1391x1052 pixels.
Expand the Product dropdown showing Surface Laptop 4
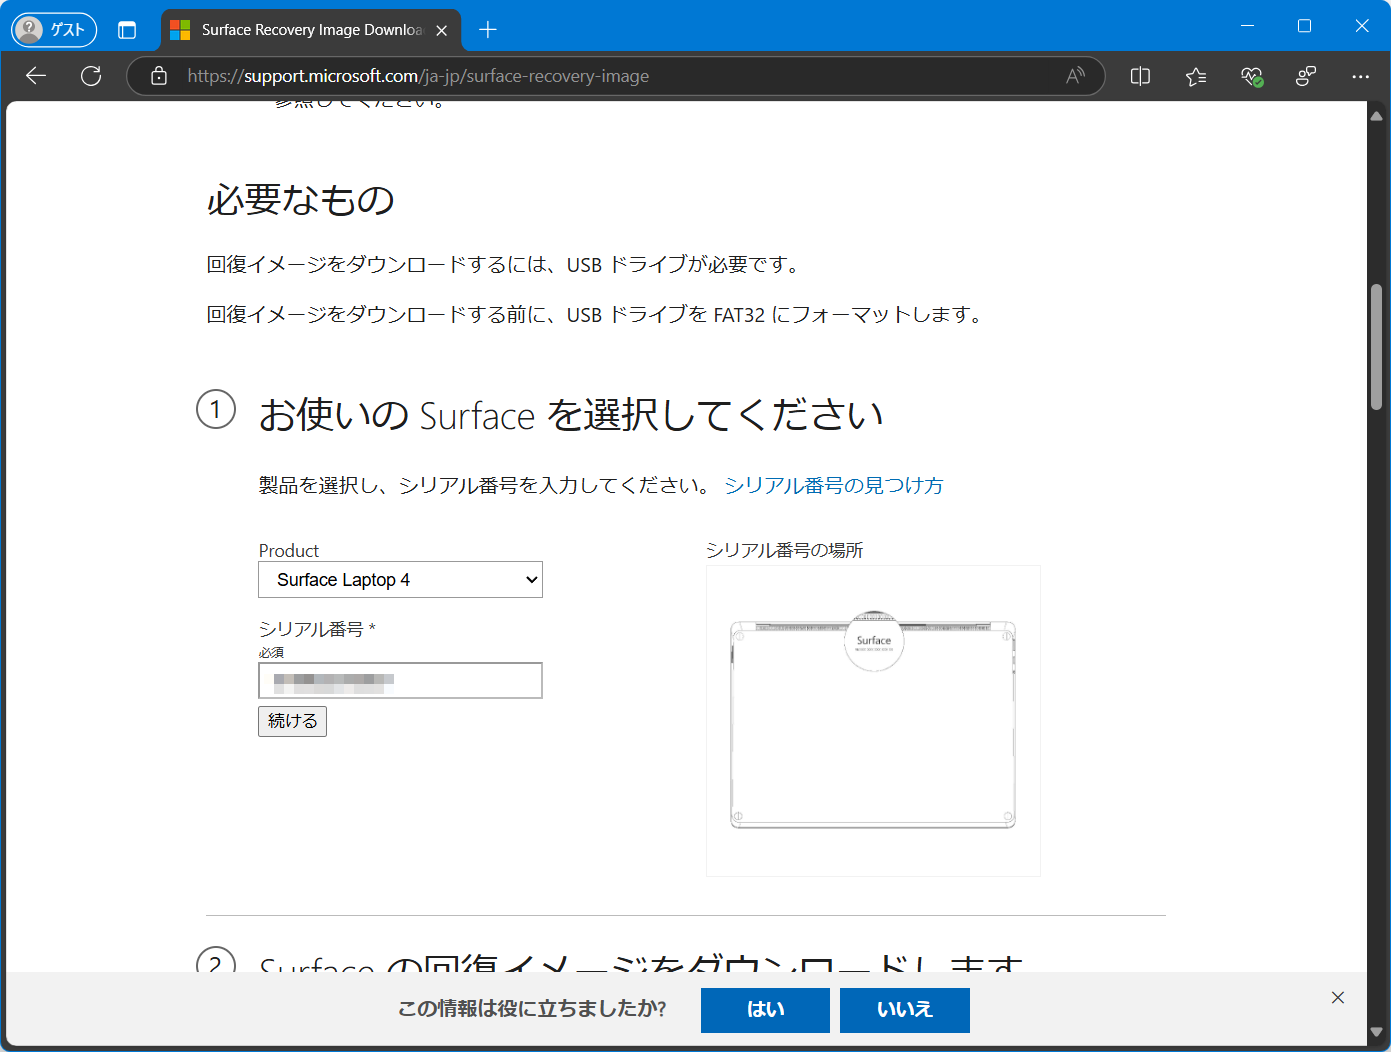(x=400, y=580)
